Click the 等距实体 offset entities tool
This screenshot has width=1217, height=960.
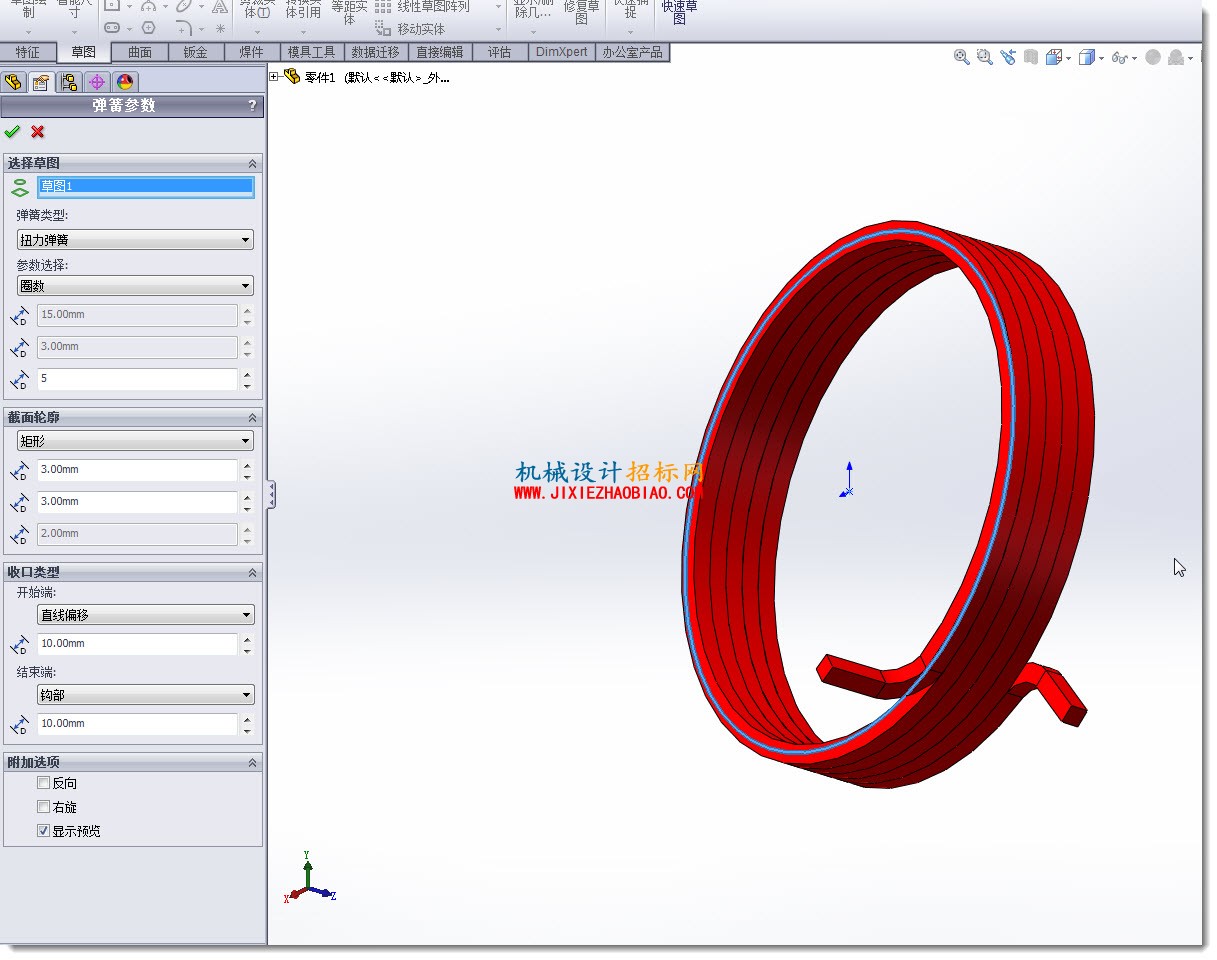[x=349, y=13]
